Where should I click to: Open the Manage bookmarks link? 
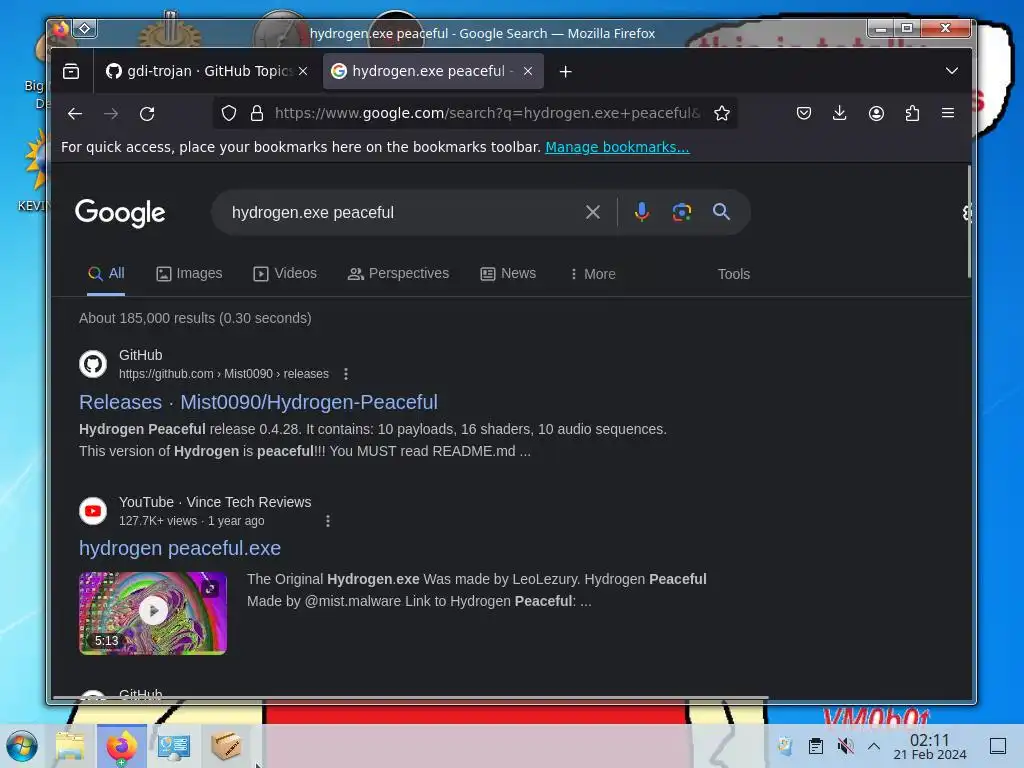pyautogui.click(x=617, y=148)
